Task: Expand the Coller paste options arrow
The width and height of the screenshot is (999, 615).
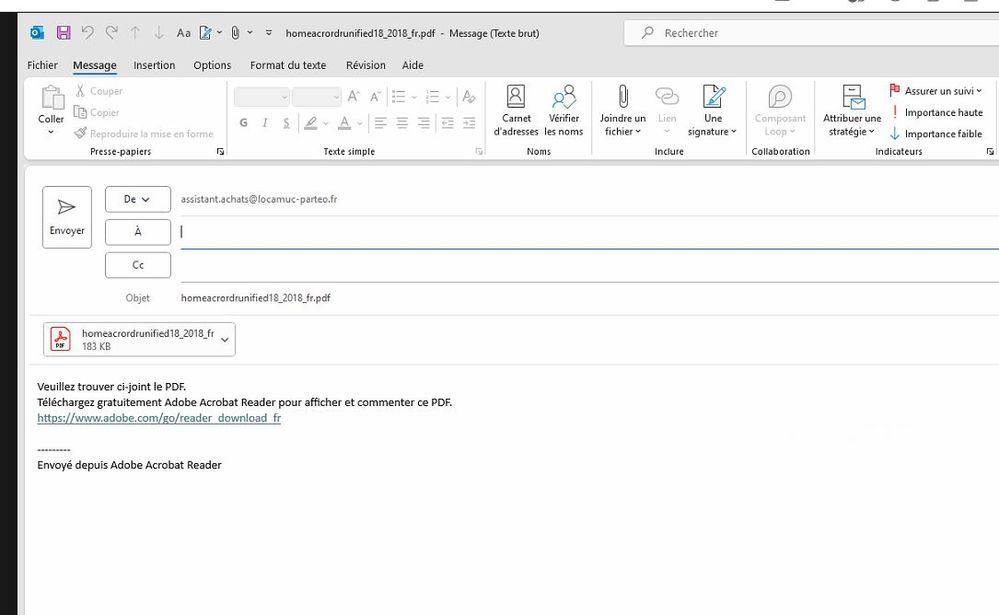Action: [x=51, y=132]
